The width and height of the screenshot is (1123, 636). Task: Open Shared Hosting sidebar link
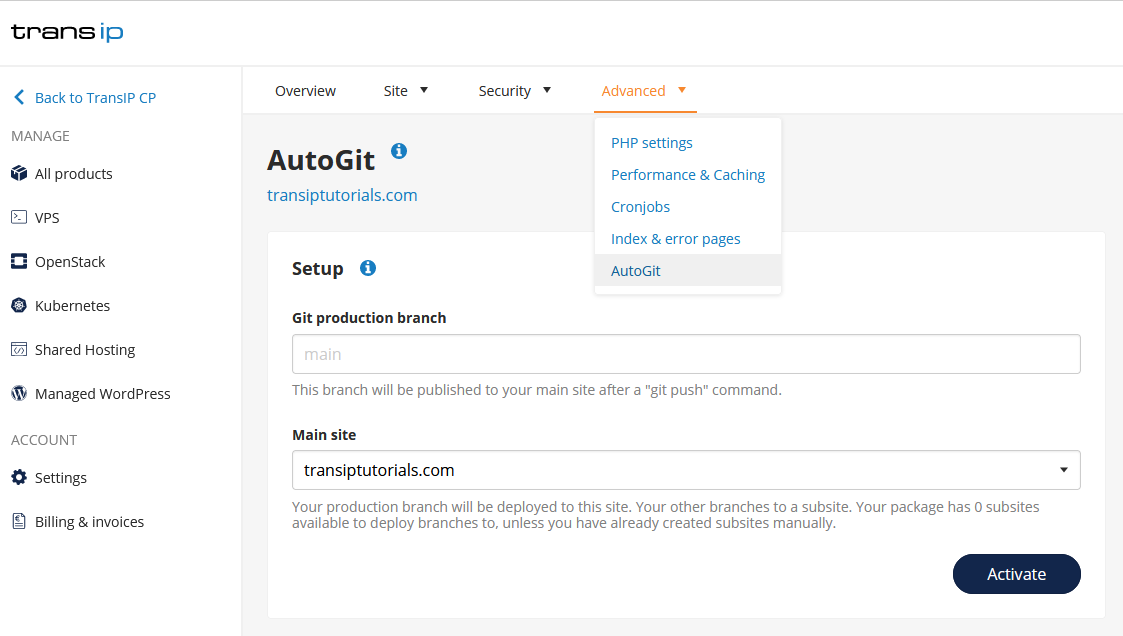coord(85,350)
